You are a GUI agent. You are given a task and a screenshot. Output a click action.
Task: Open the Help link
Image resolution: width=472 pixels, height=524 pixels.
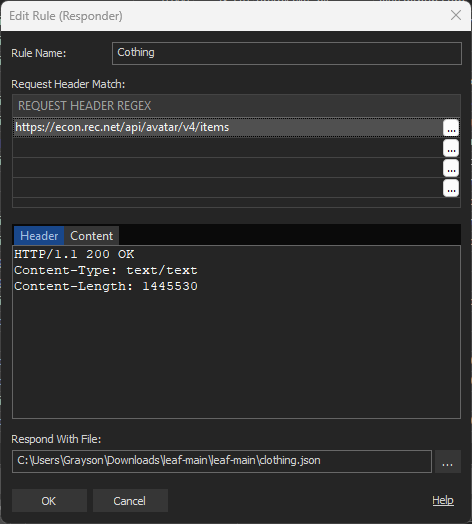[x=443, y=500]
